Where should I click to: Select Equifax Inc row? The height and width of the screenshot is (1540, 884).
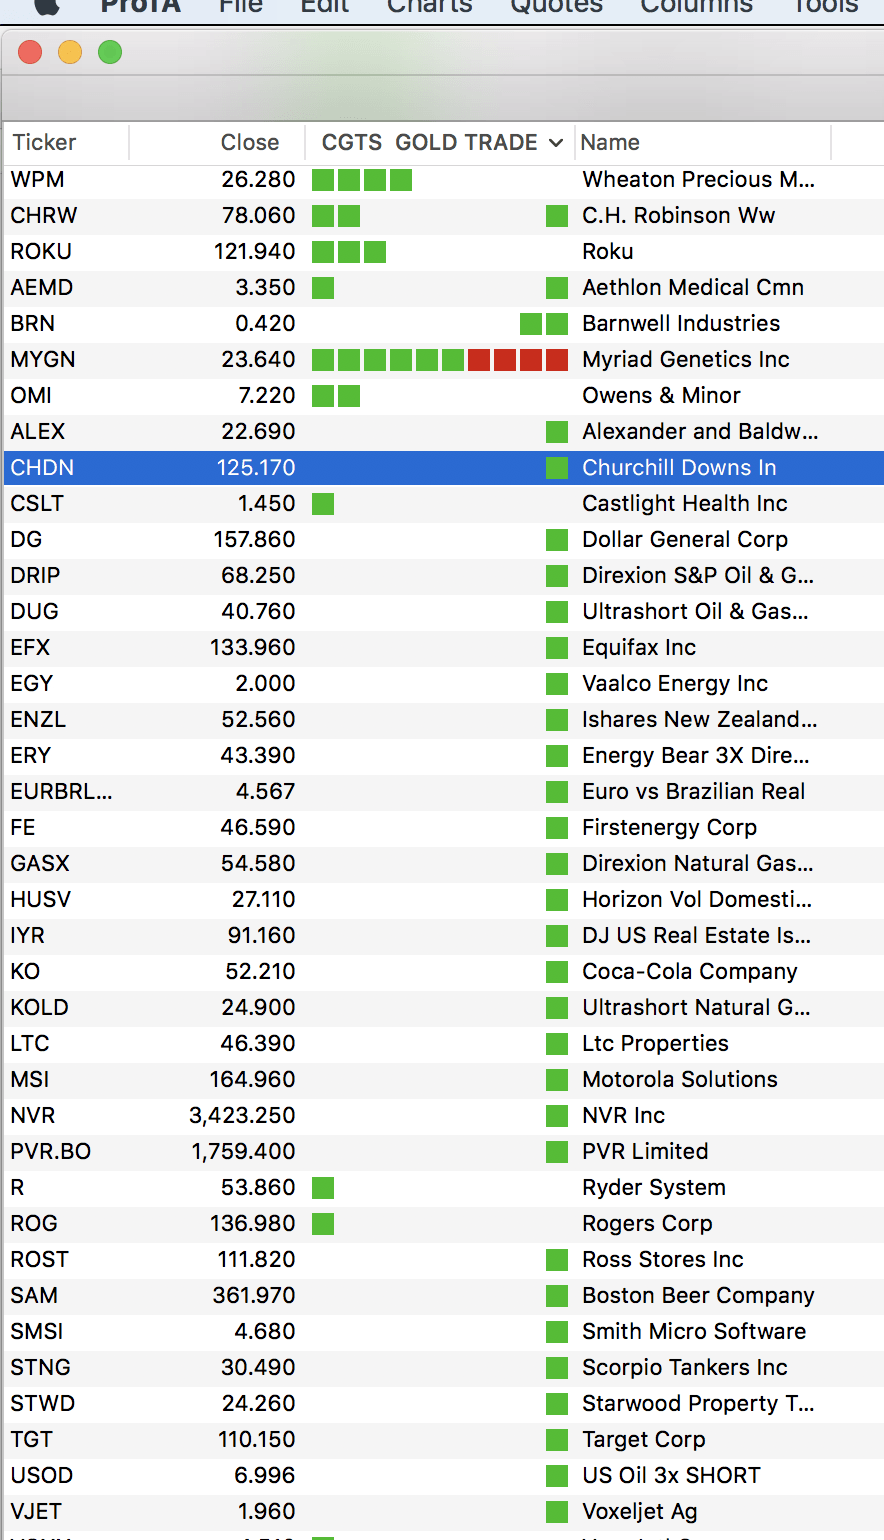pyautogui.click(x=442, y=647)
